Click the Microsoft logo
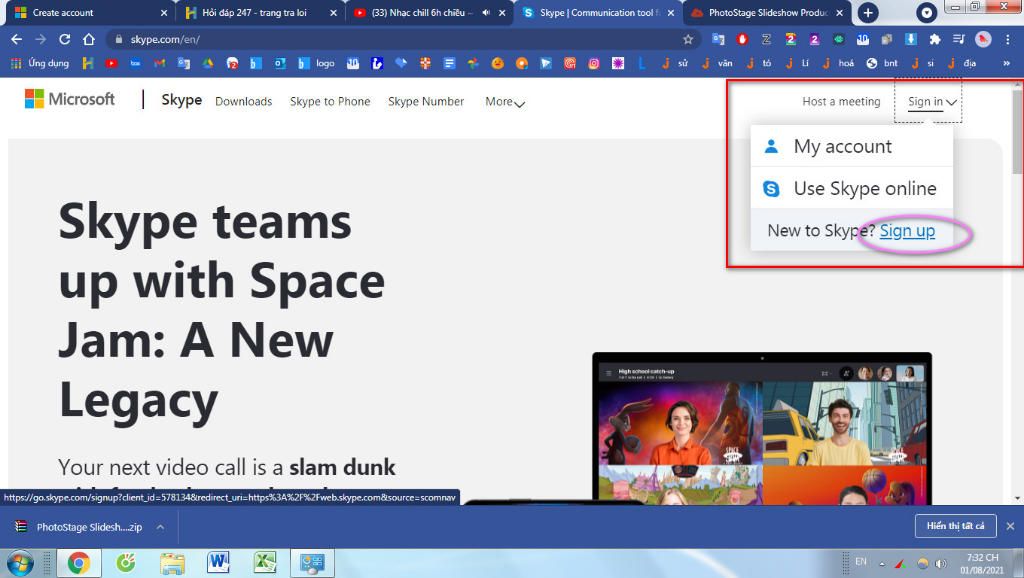 pyautogui.click(x=70, y=99)
